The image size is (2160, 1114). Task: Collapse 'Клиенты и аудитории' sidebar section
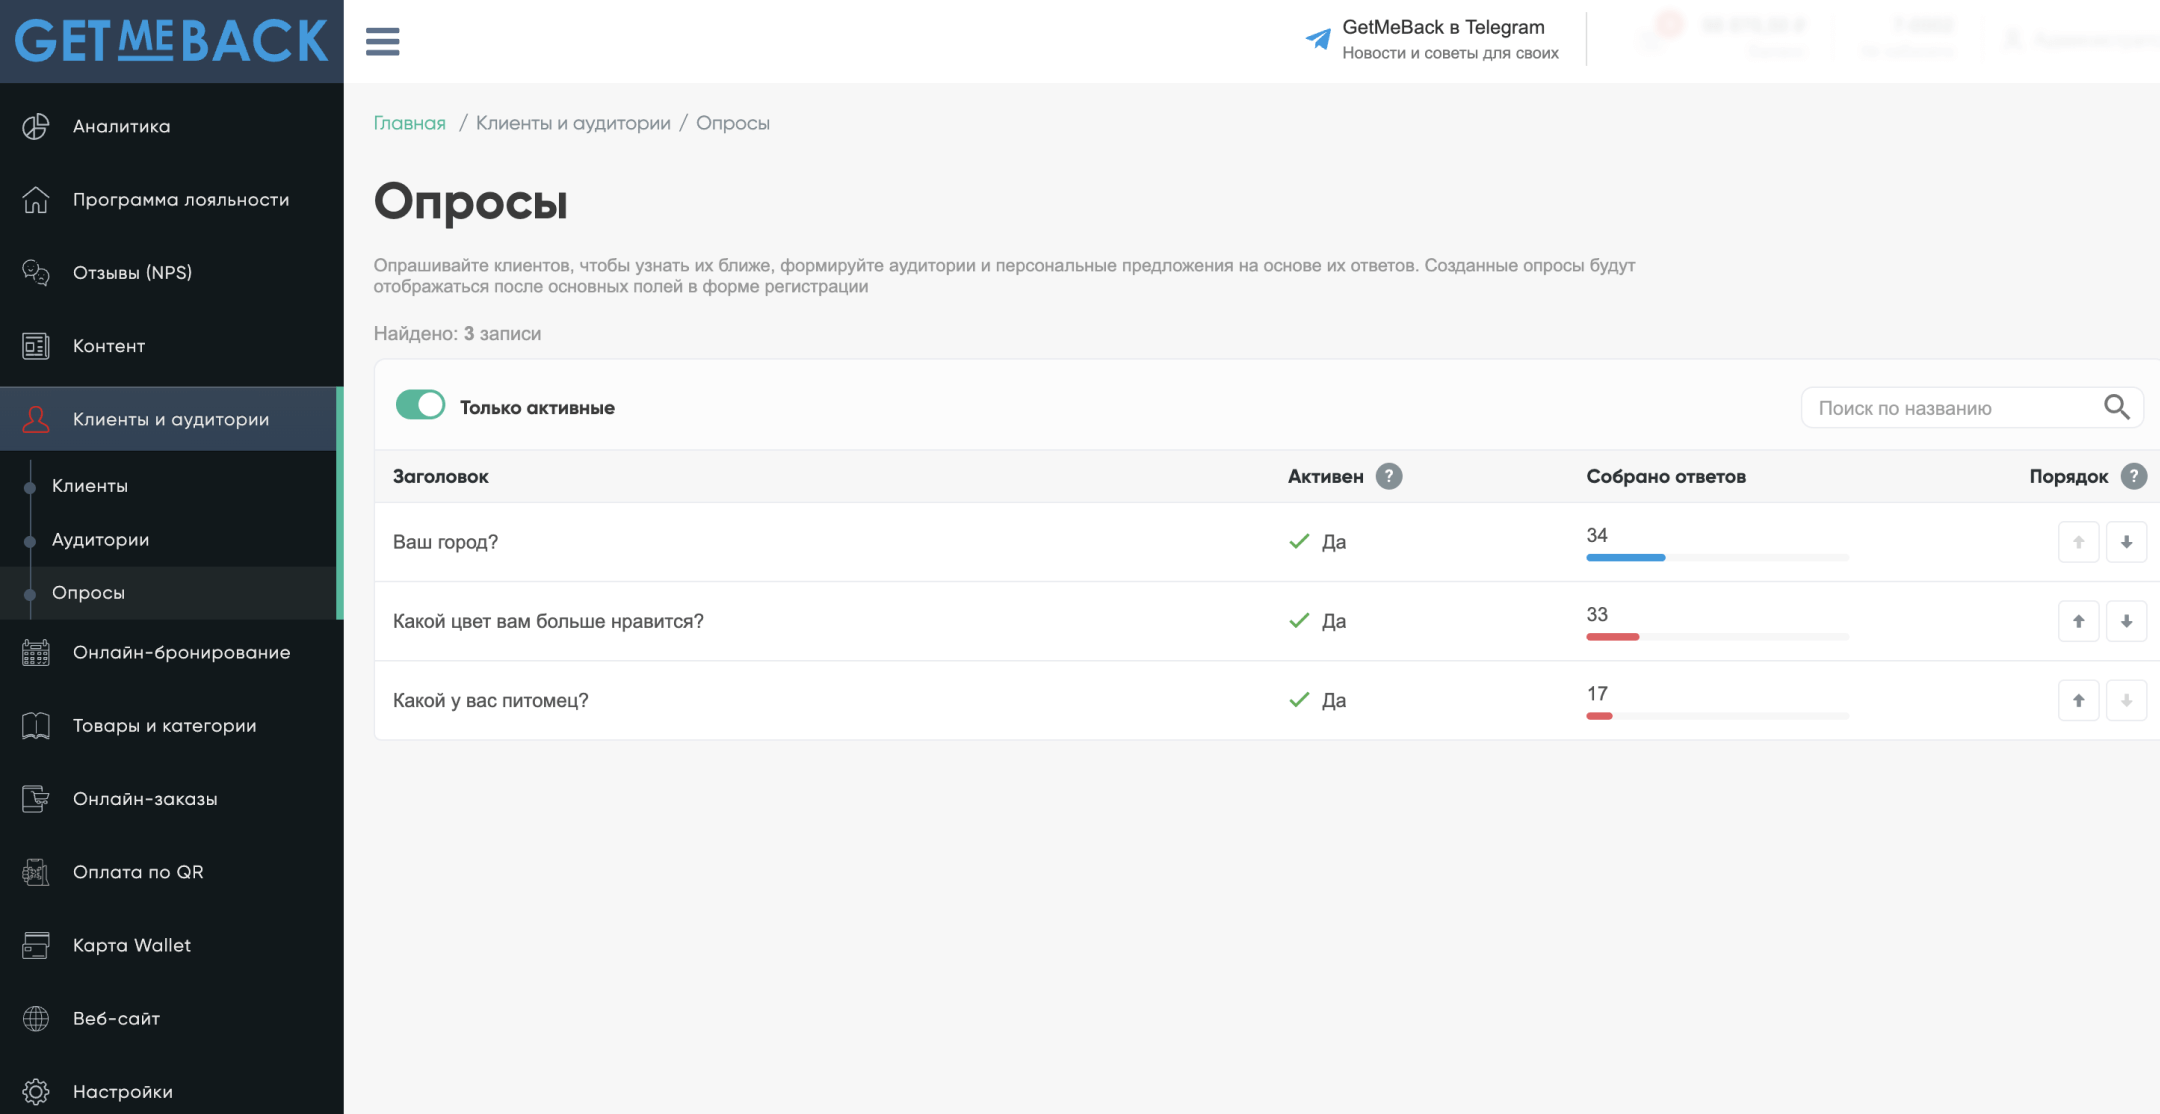point(170,419)
